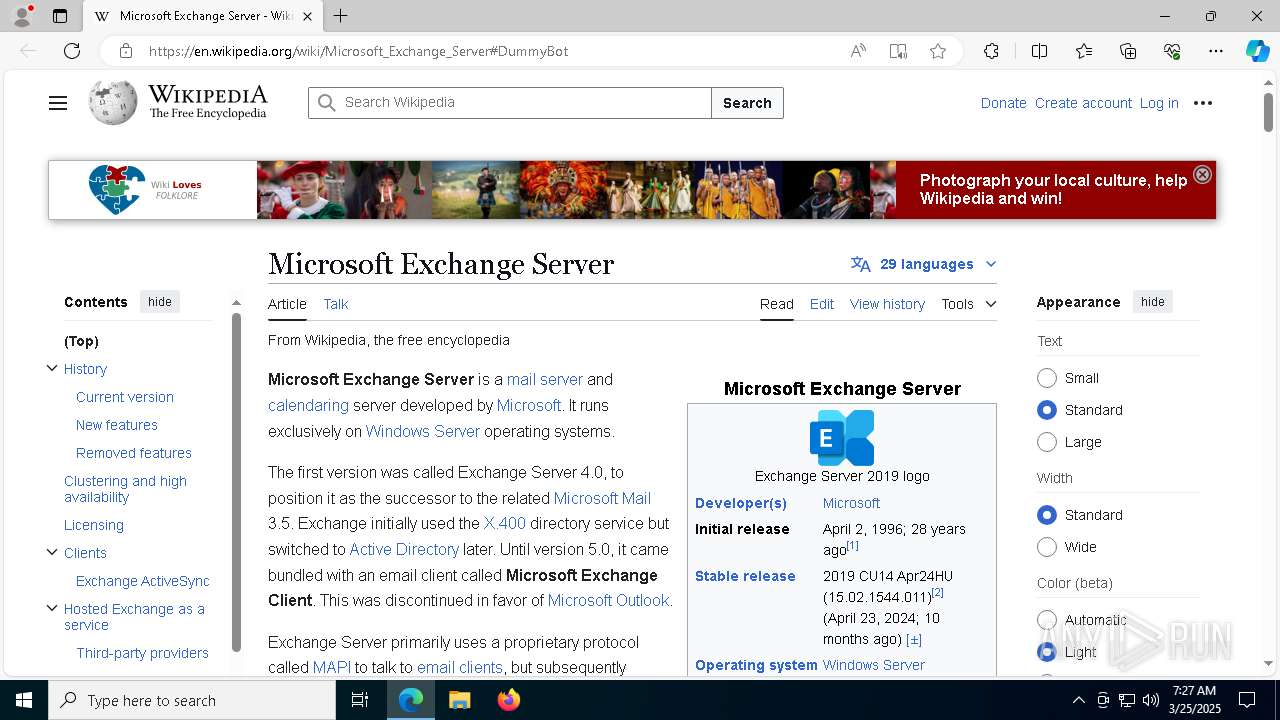Open the Windows Start menu
Image resolution: width=1280 pixels, height=720 pixels.
pyautogui.click(x=23, y=700)
